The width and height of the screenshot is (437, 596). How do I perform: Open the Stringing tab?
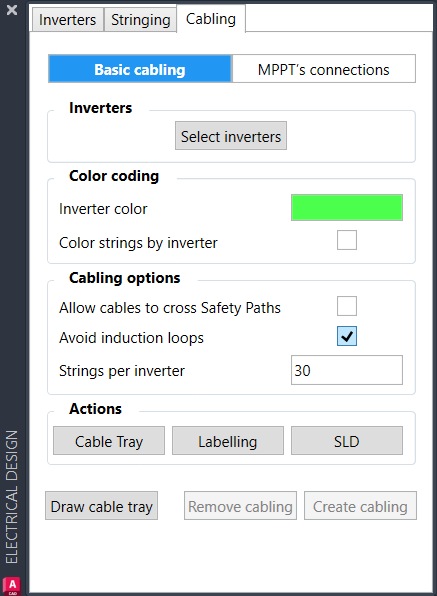[141, 20]
